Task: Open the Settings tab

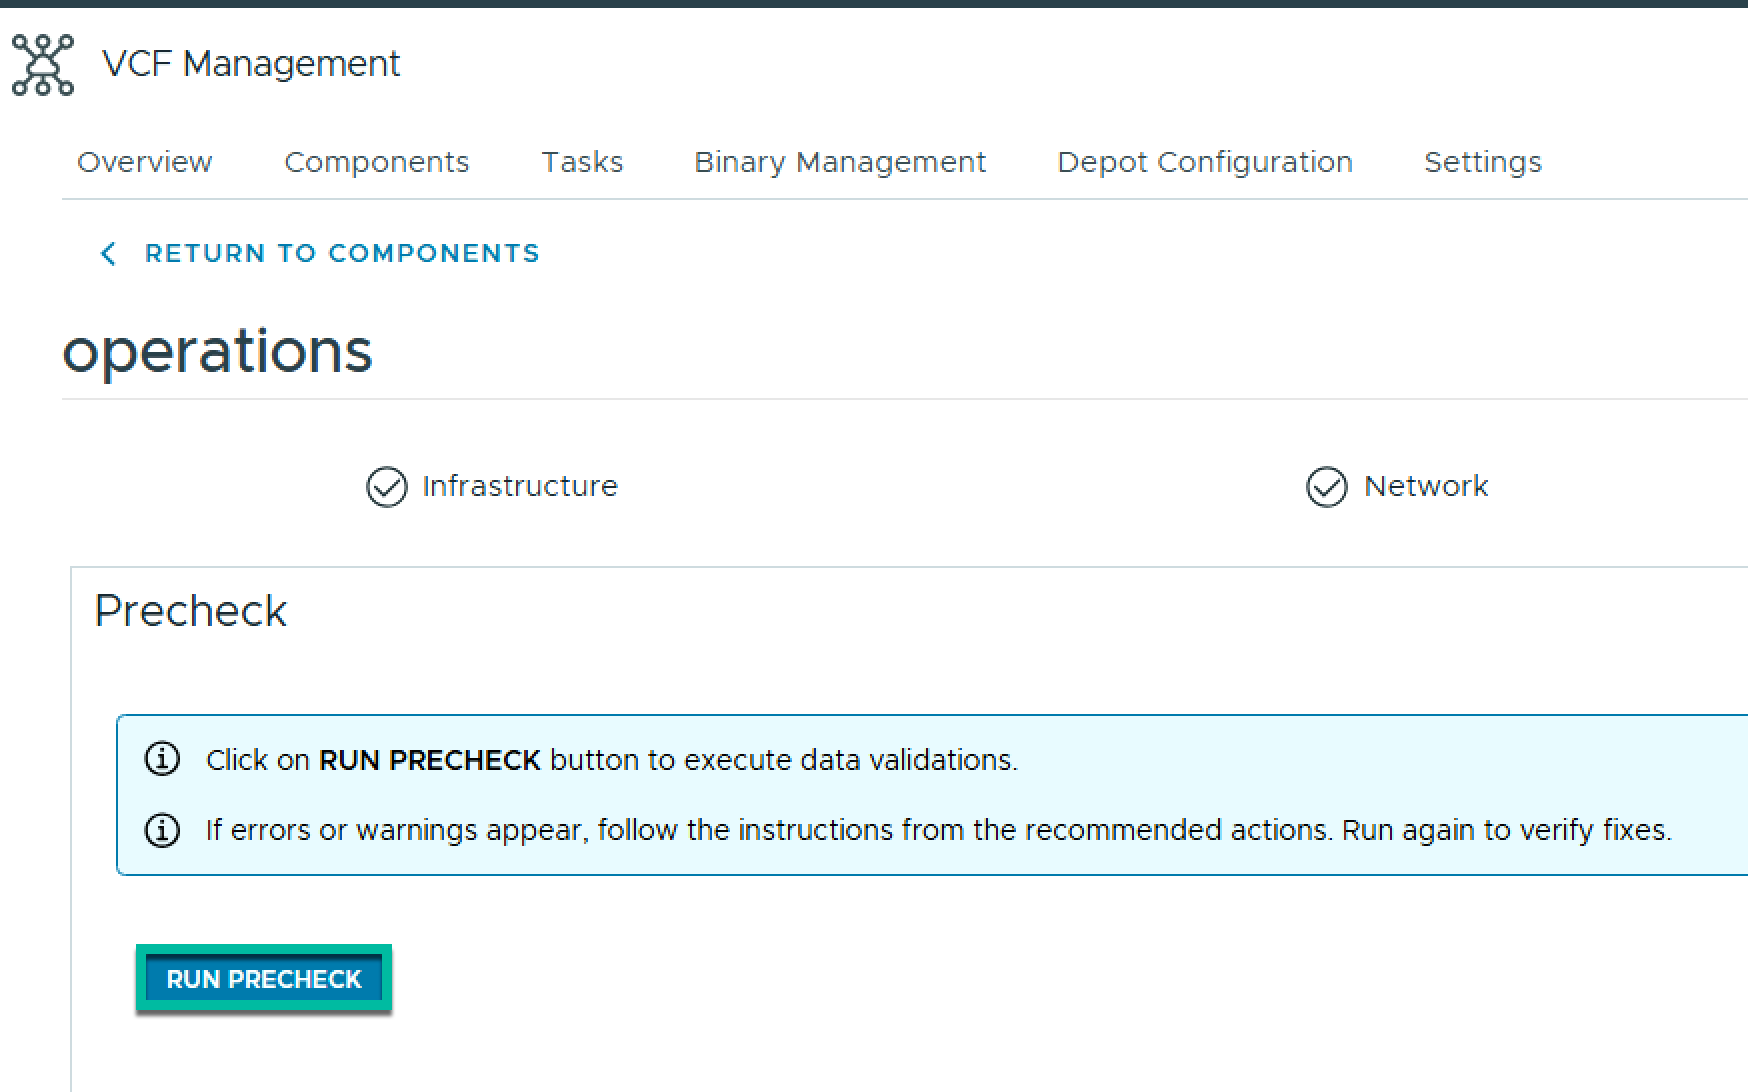Action: [1483, 162]
